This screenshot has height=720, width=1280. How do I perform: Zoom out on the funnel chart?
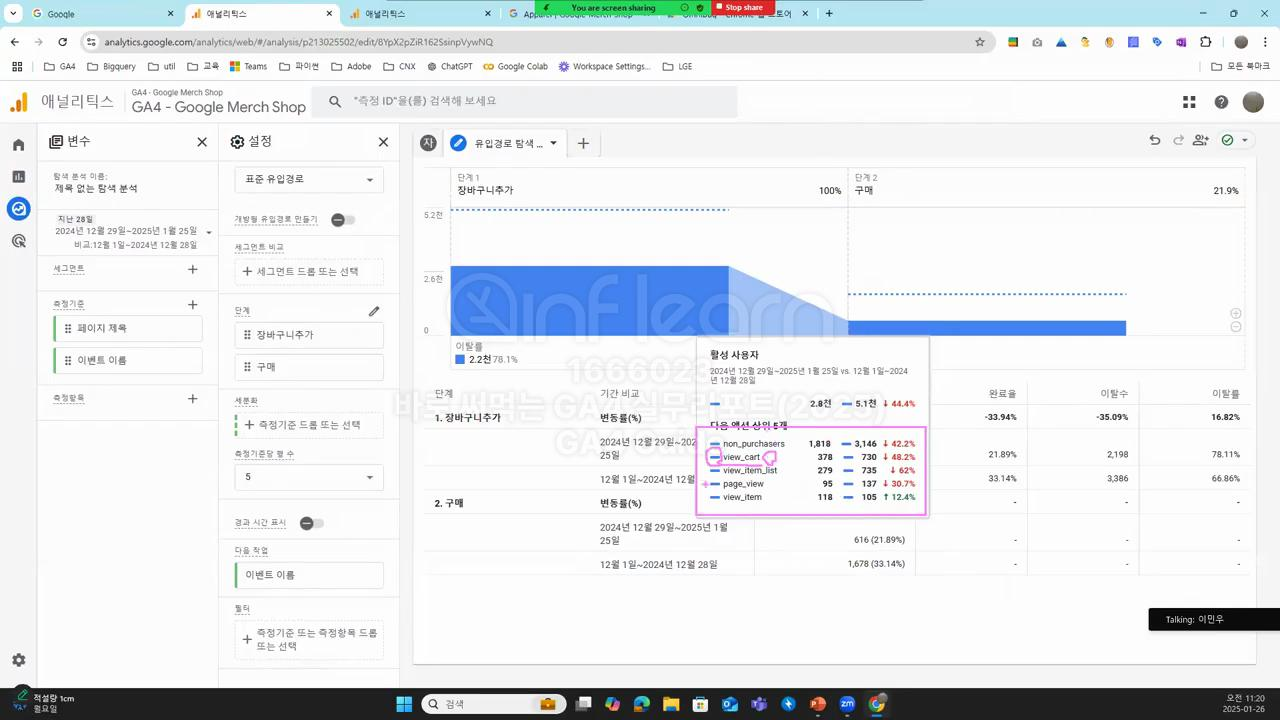click(1236, 327)
